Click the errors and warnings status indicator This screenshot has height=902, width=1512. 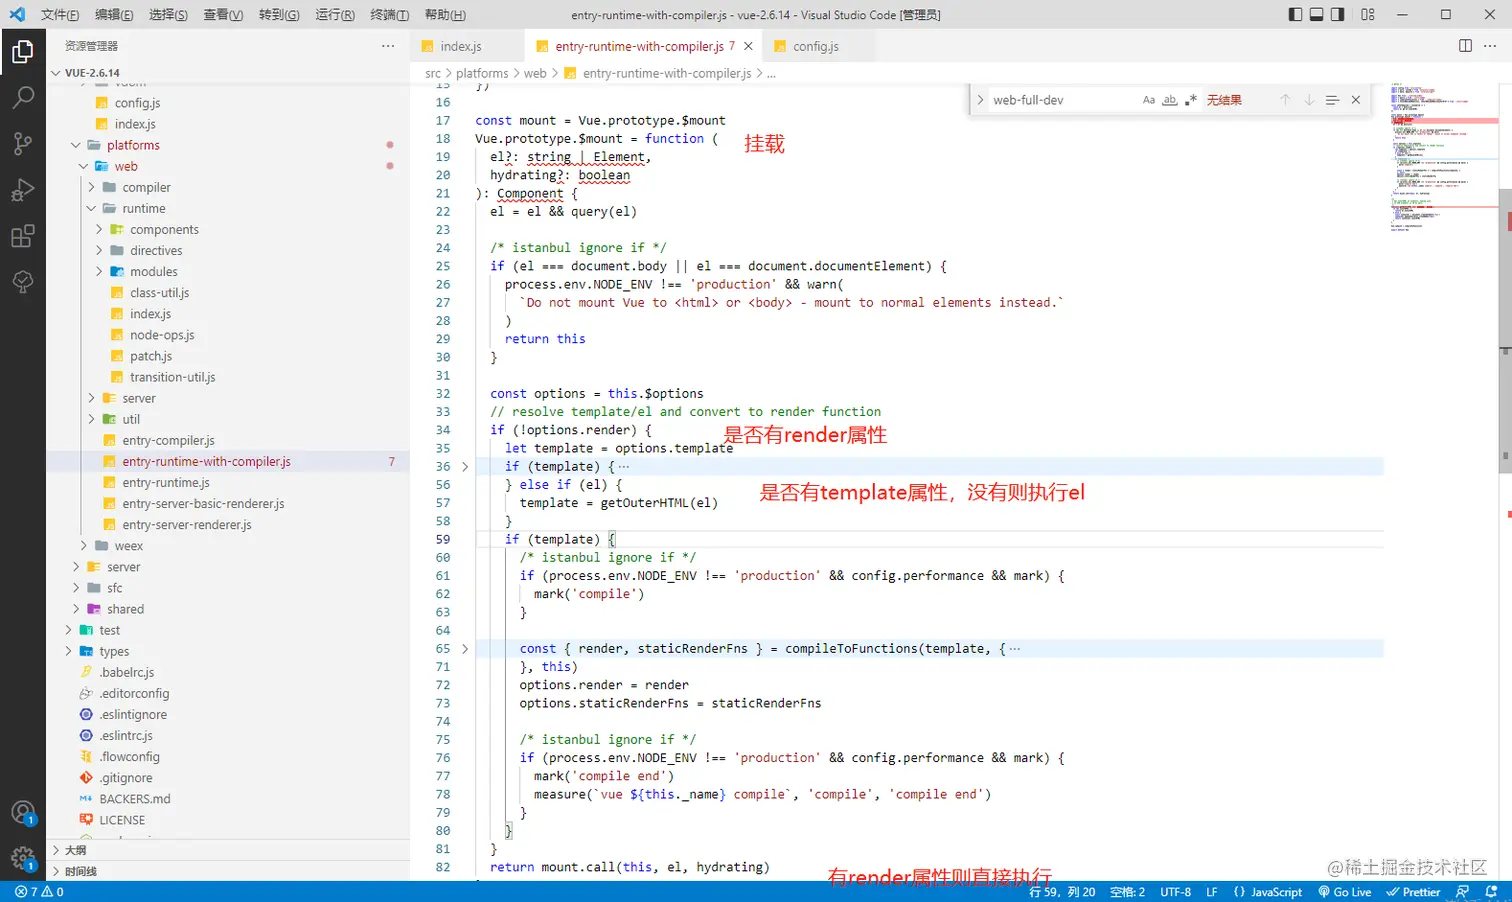click(x=40, y=892)
